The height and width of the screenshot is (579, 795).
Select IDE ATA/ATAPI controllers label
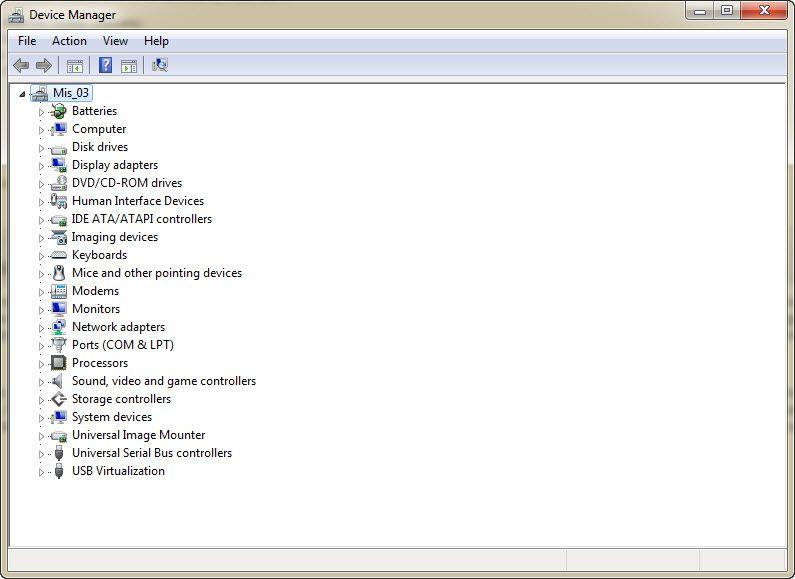141,219
